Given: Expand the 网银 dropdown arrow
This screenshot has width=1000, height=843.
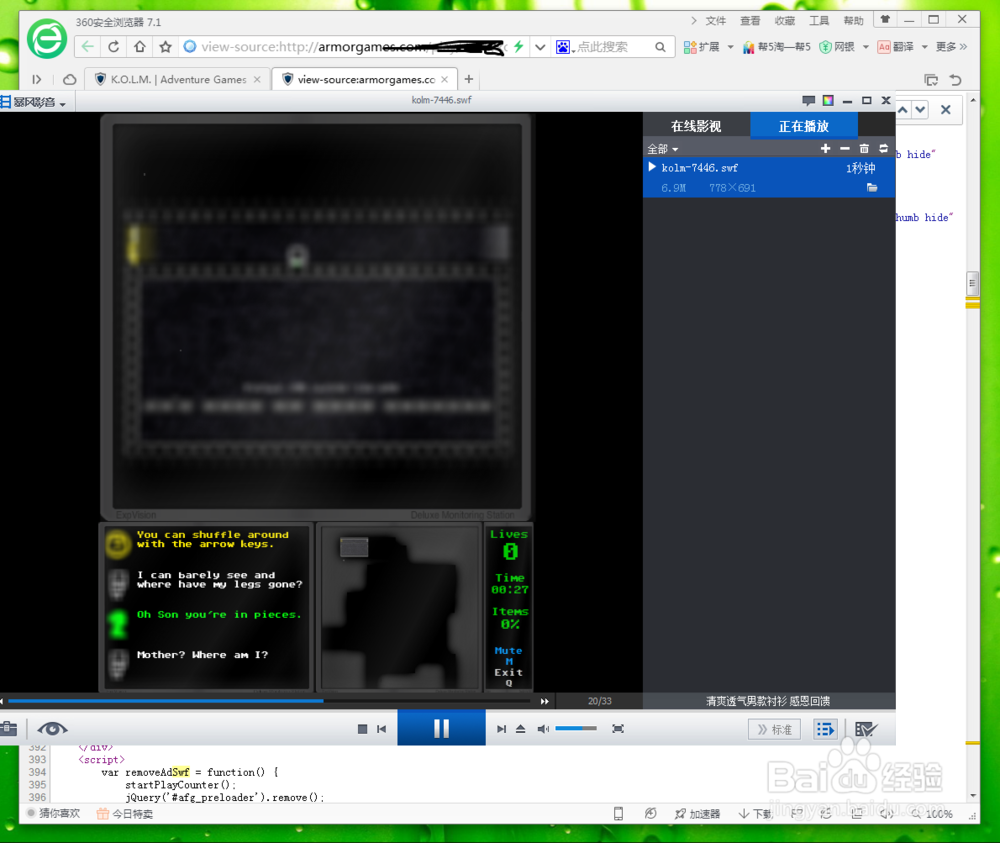Looking at the screenshot, I should [865, 47].
